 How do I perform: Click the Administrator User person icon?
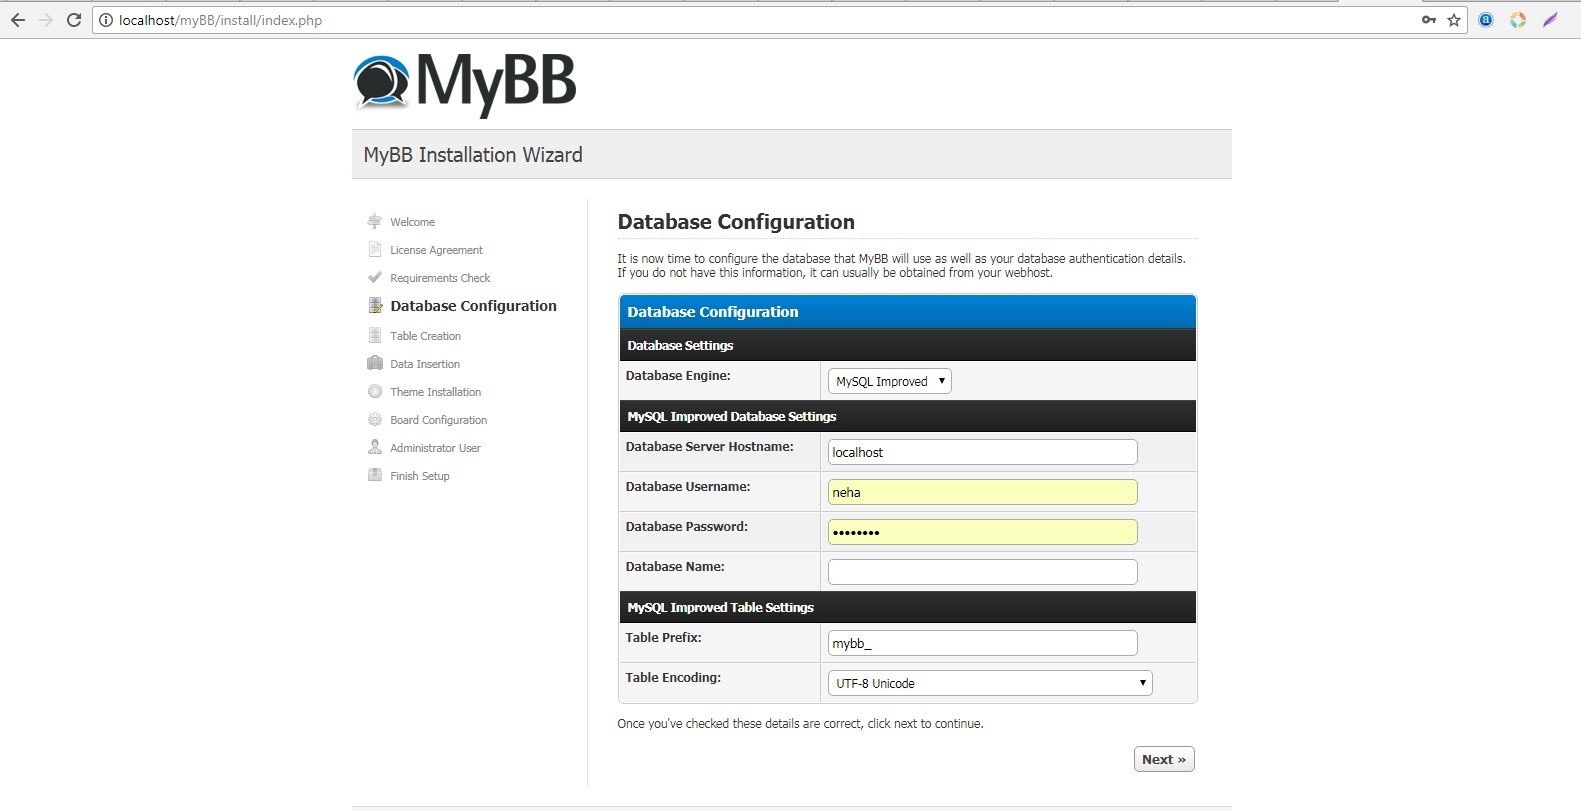click(x=375, y=447)
